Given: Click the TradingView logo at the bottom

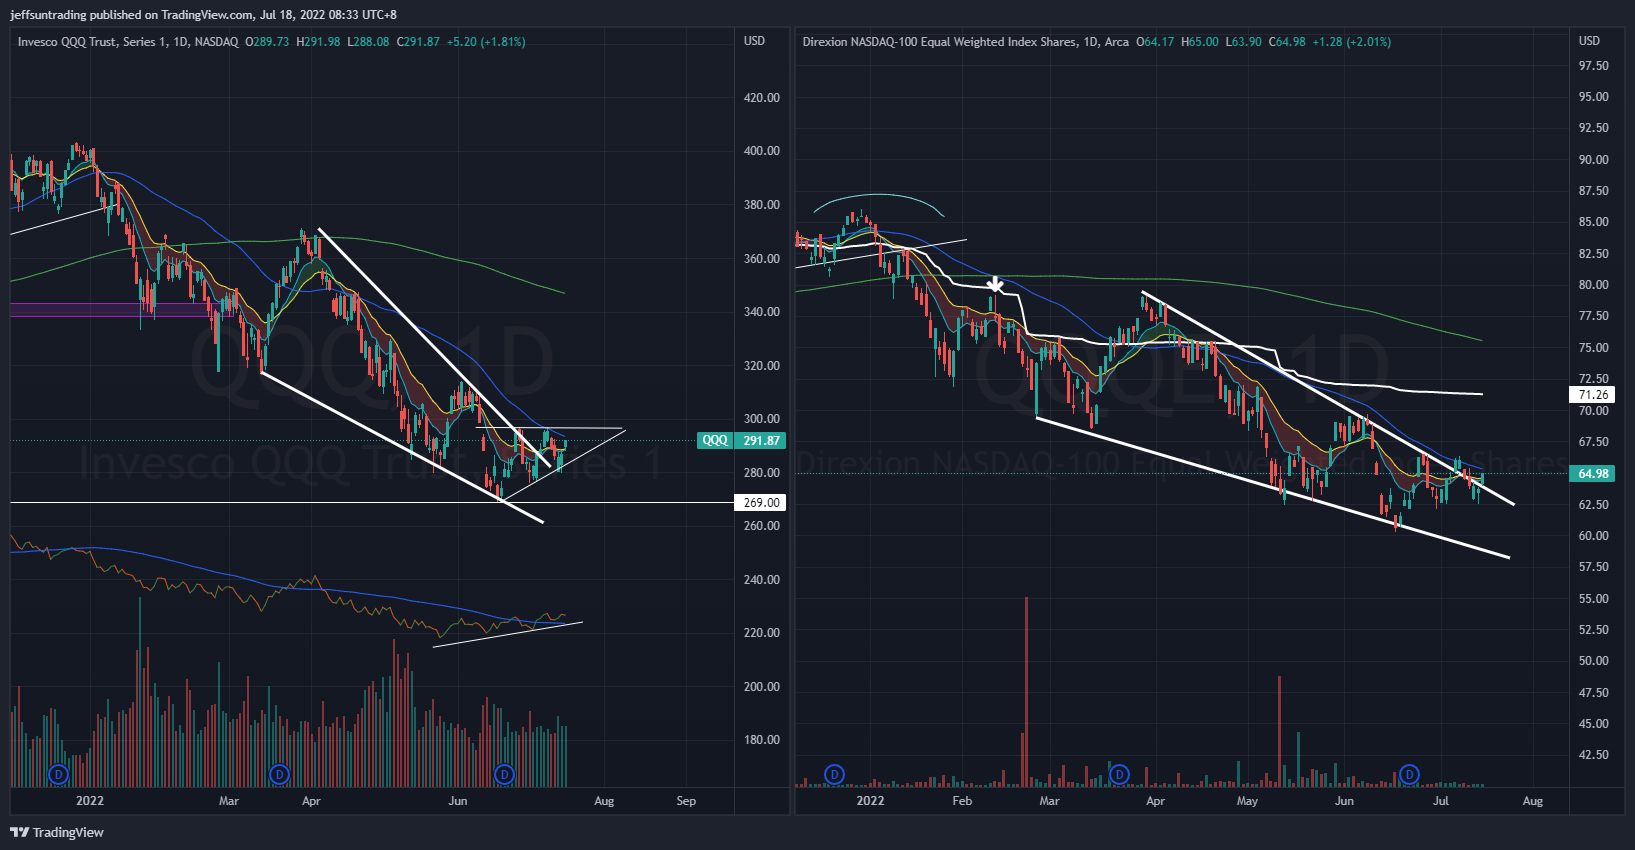Looking at the screenshot, I should [57, 832].
